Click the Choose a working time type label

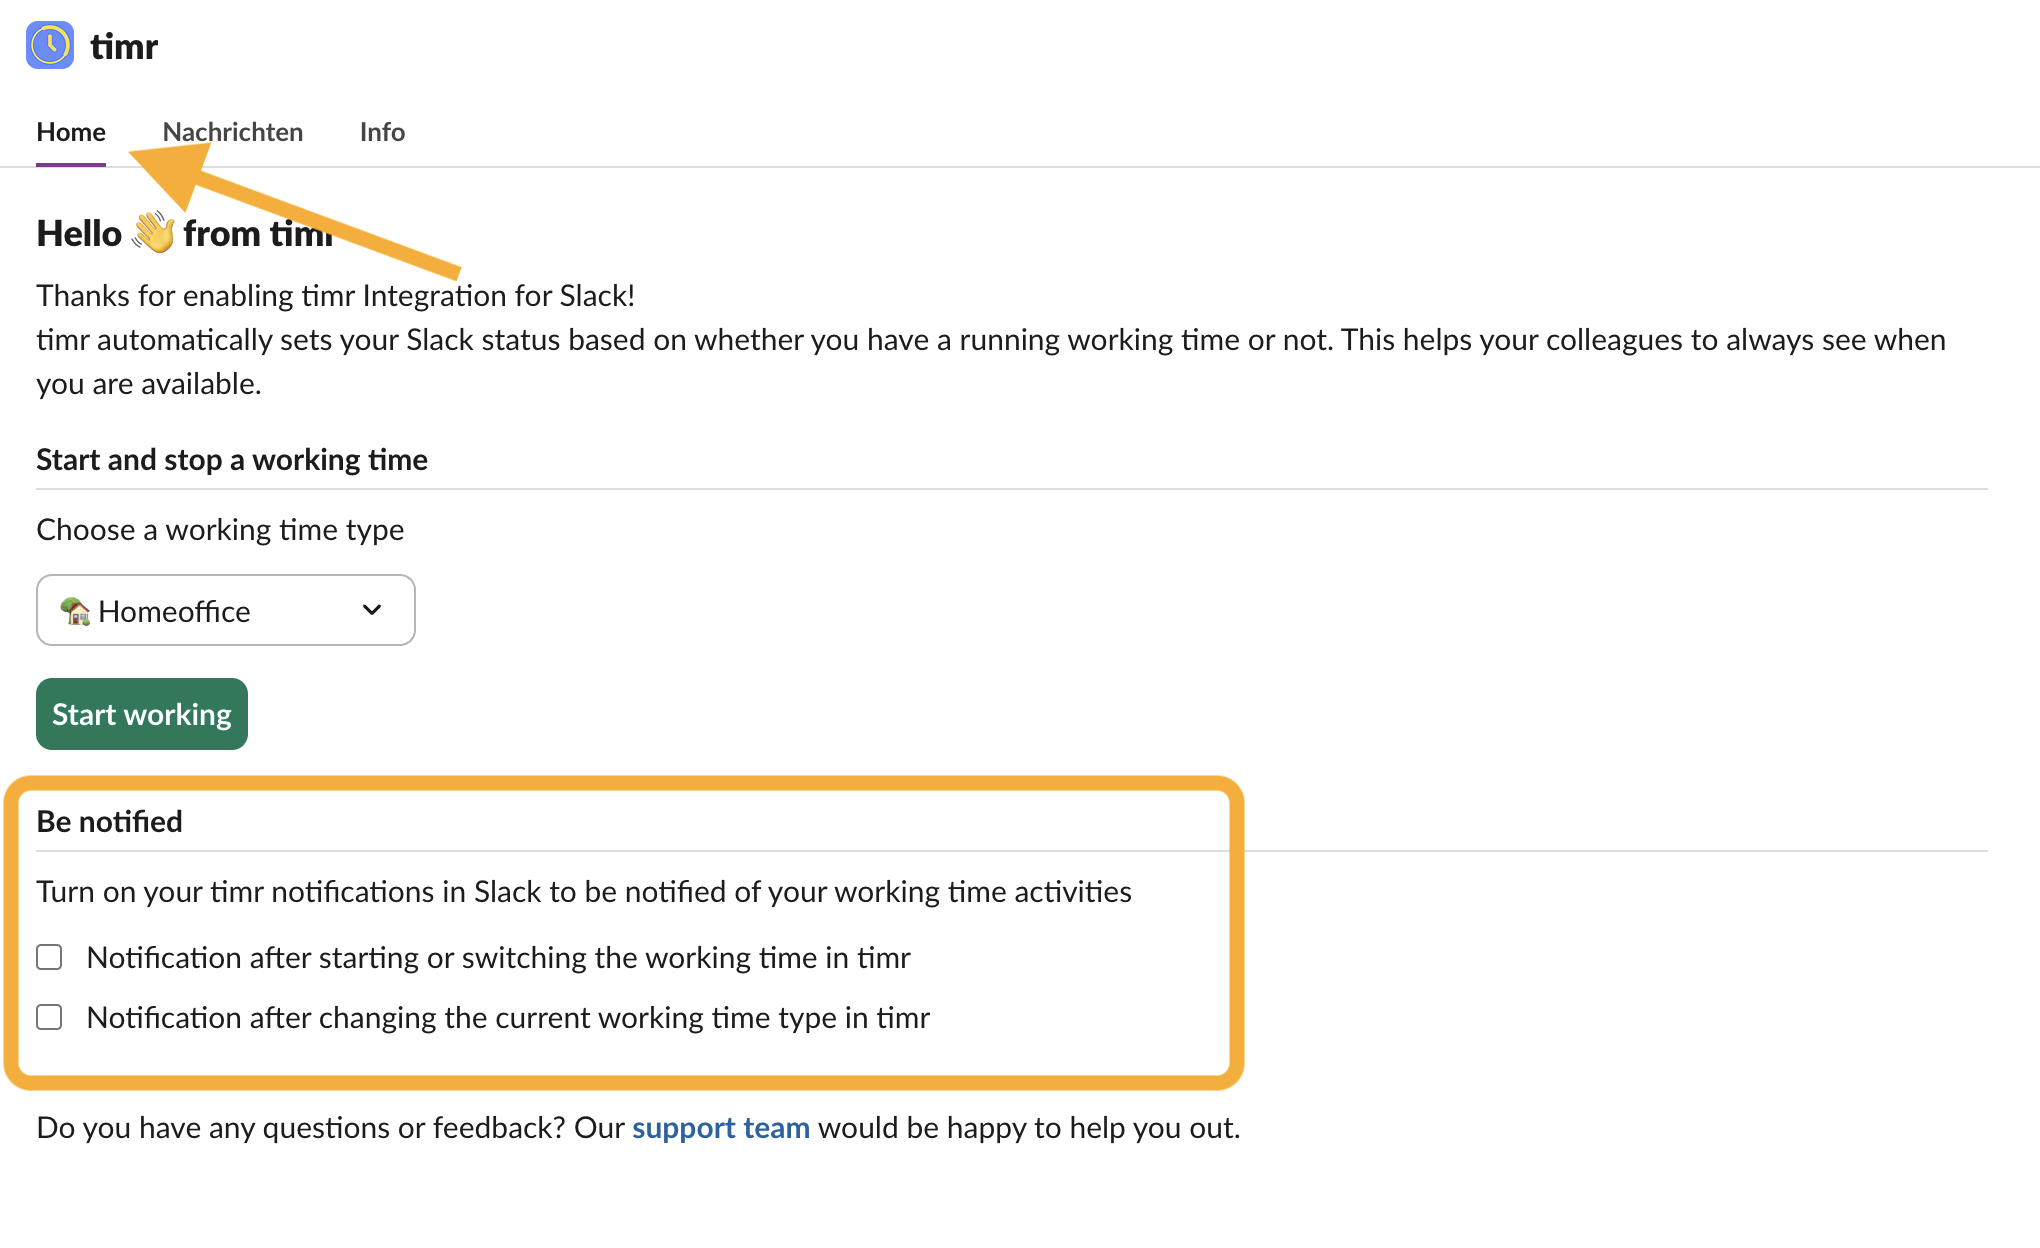pyautogui.click(x=220, y=530)
